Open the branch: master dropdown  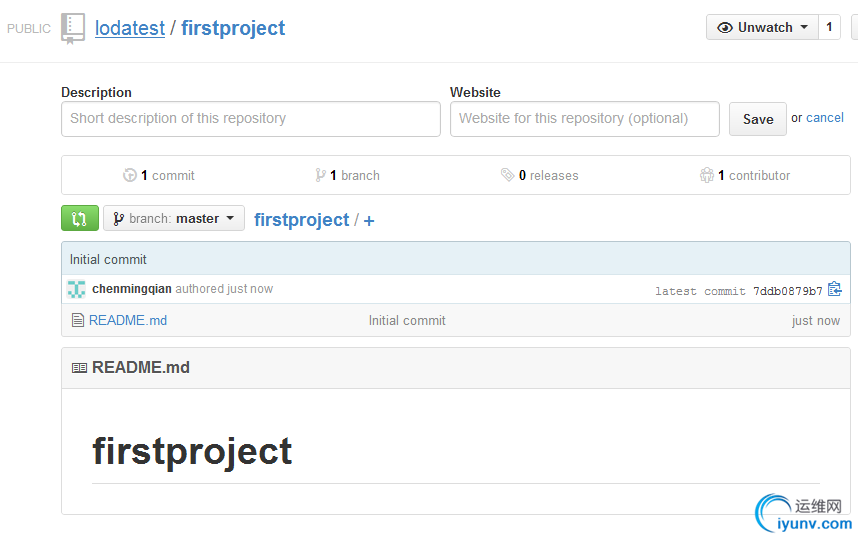(x=174, y=218)
